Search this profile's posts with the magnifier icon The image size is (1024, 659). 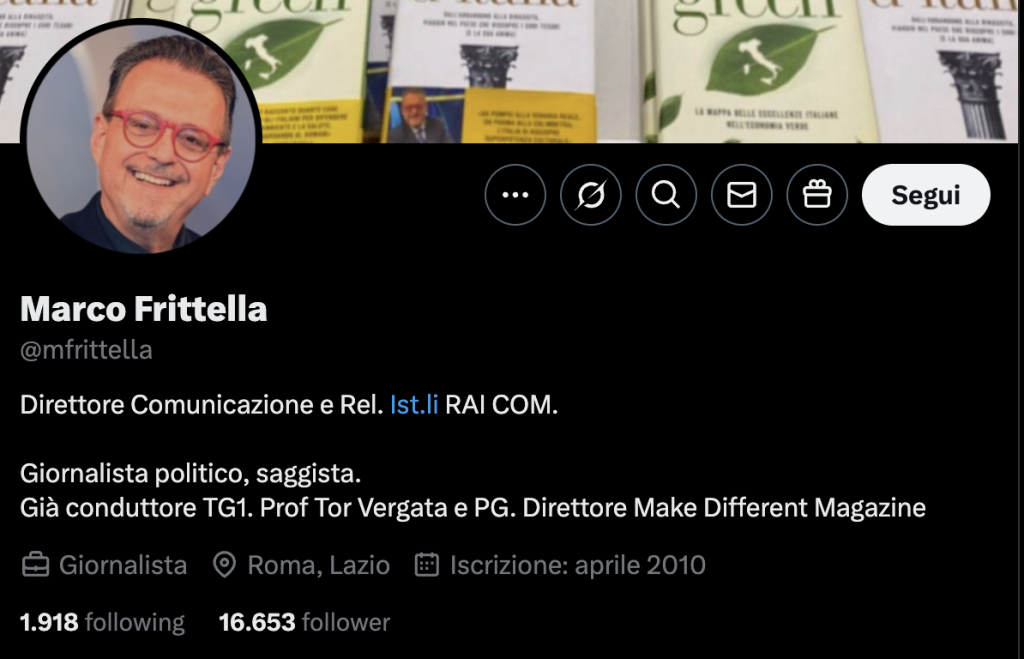[666, 195]
